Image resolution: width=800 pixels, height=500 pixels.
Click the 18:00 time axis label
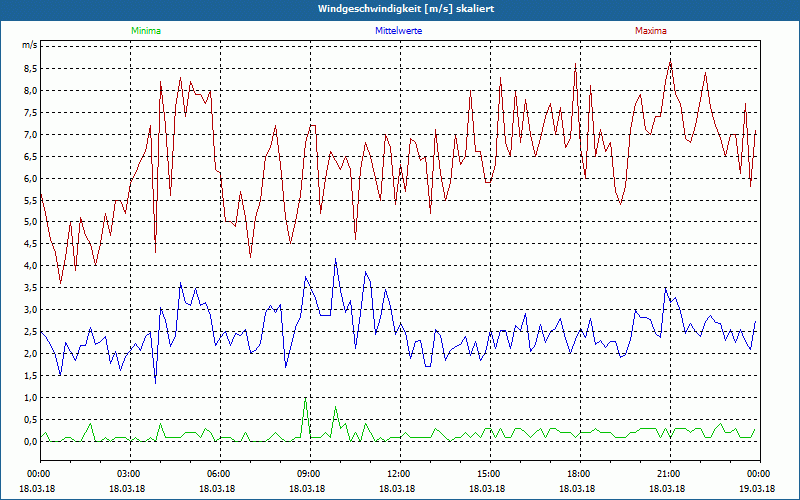point(580,474)
